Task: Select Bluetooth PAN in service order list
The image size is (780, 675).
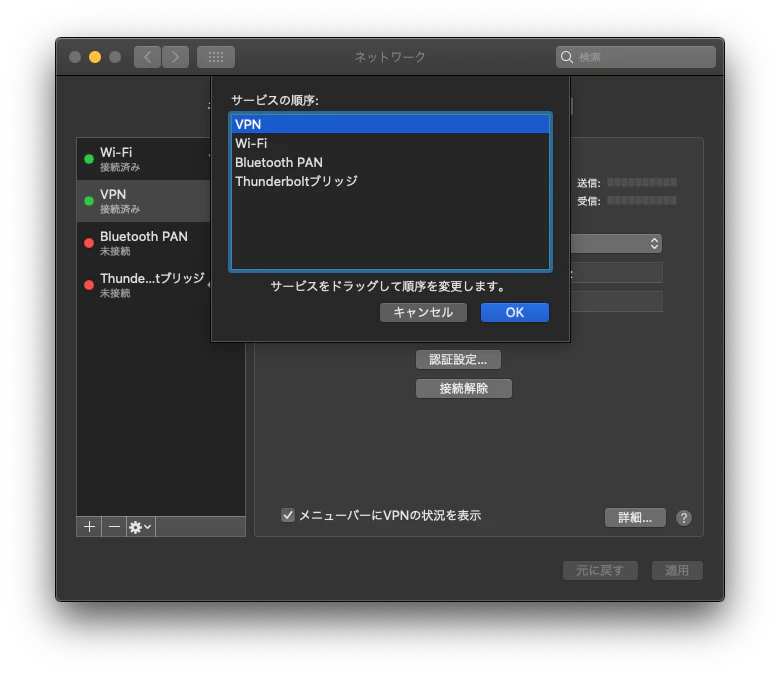Action: coord(390,162)
